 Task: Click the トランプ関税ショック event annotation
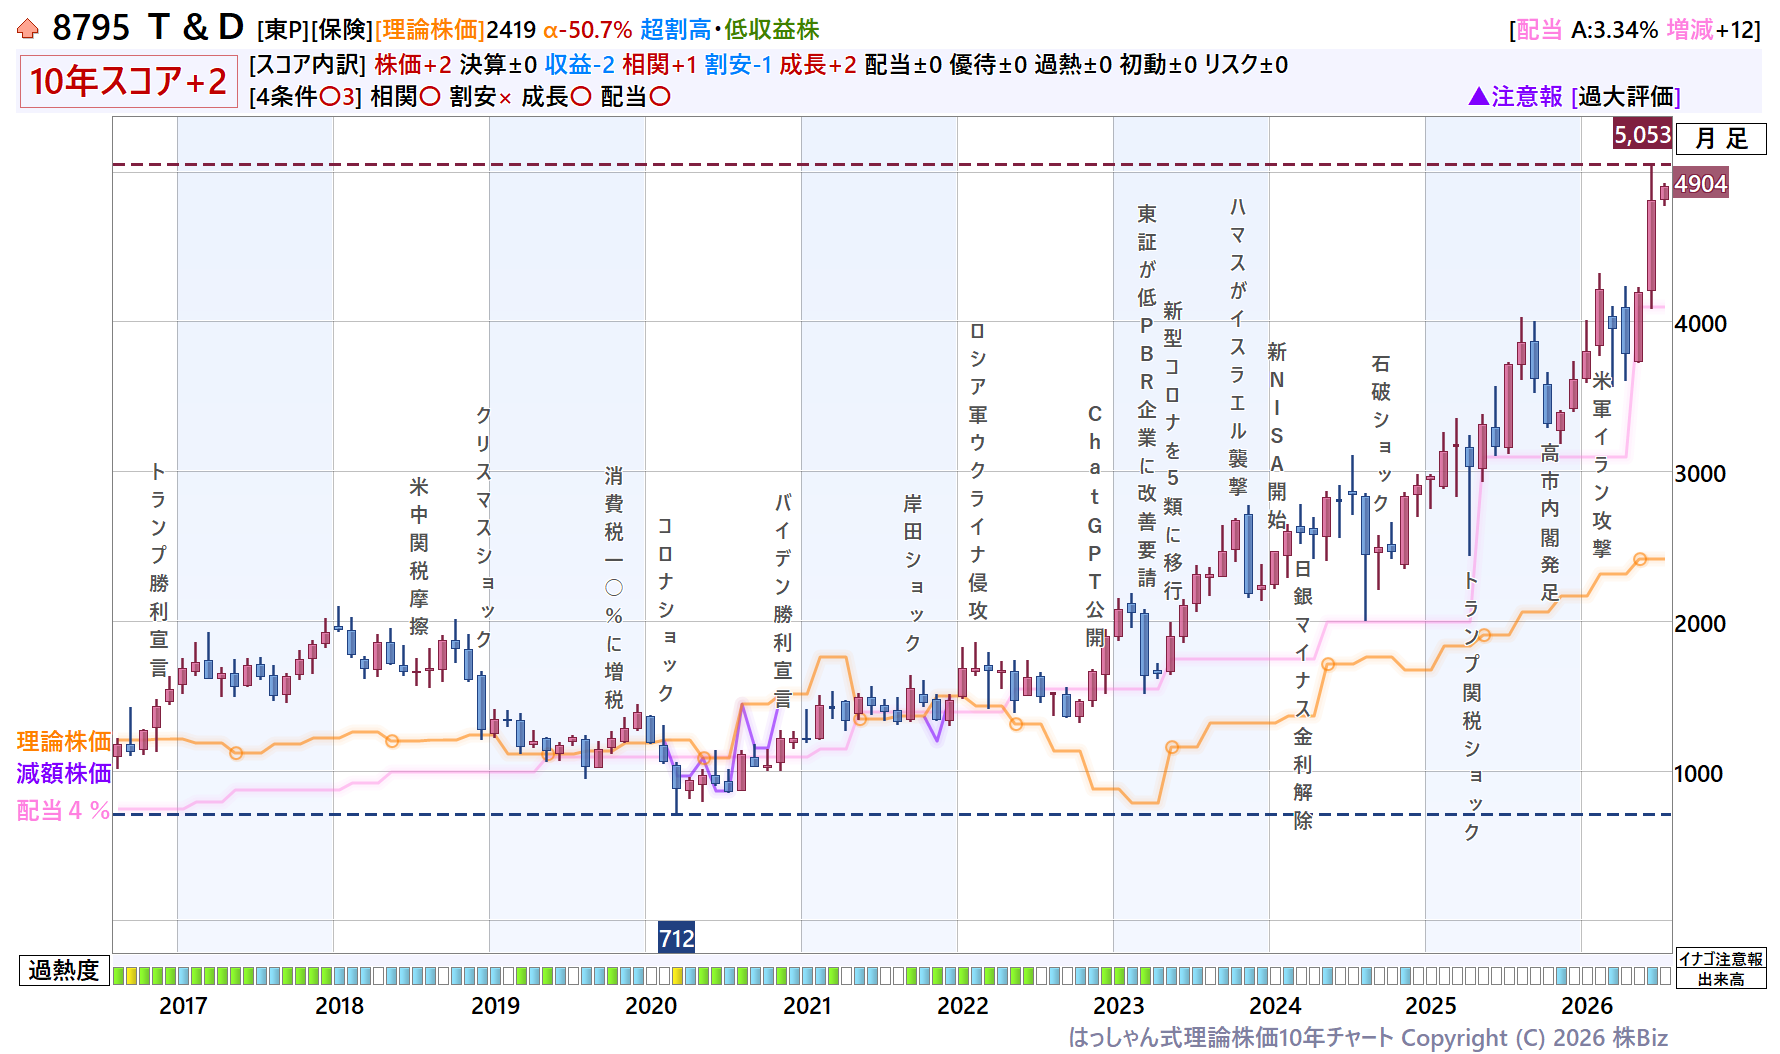(x=1472, y=706)
